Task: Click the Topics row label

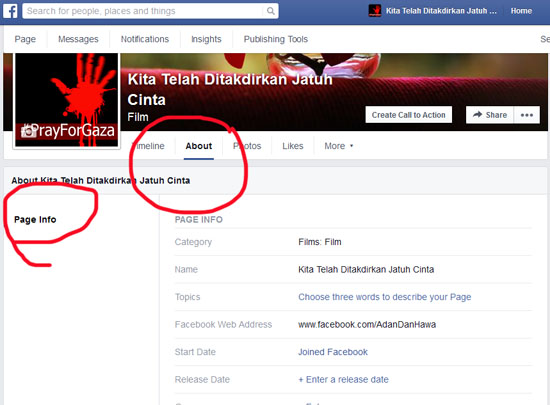Action: pos(187,297)
